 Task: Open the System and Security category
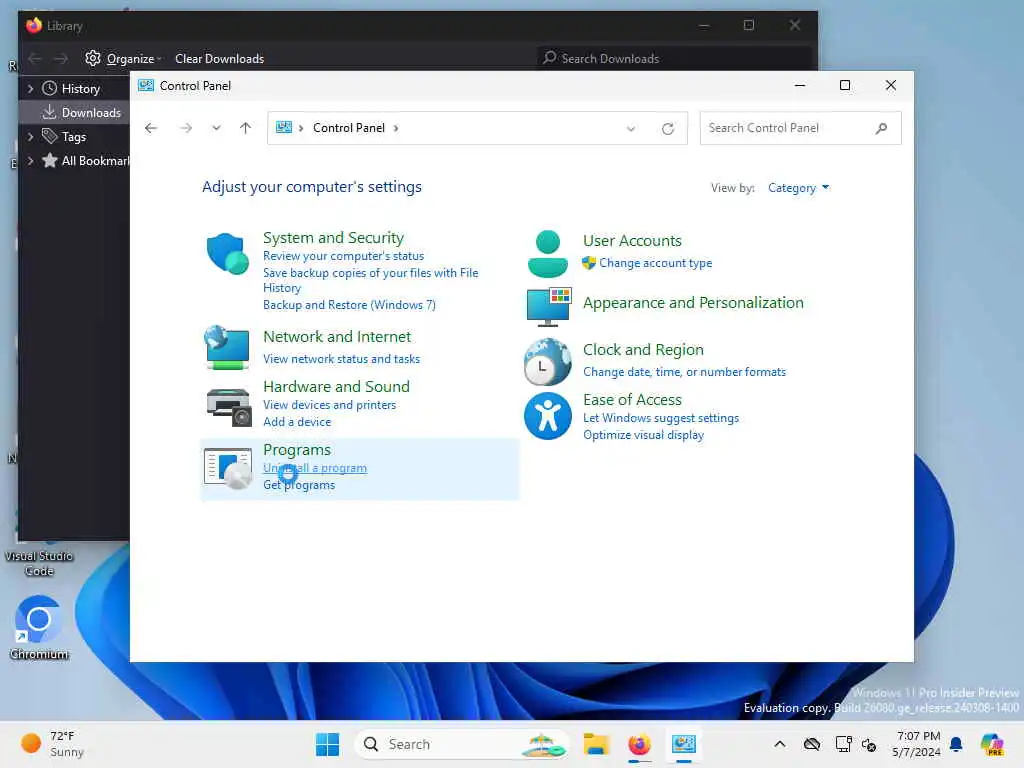coord(334,238)
